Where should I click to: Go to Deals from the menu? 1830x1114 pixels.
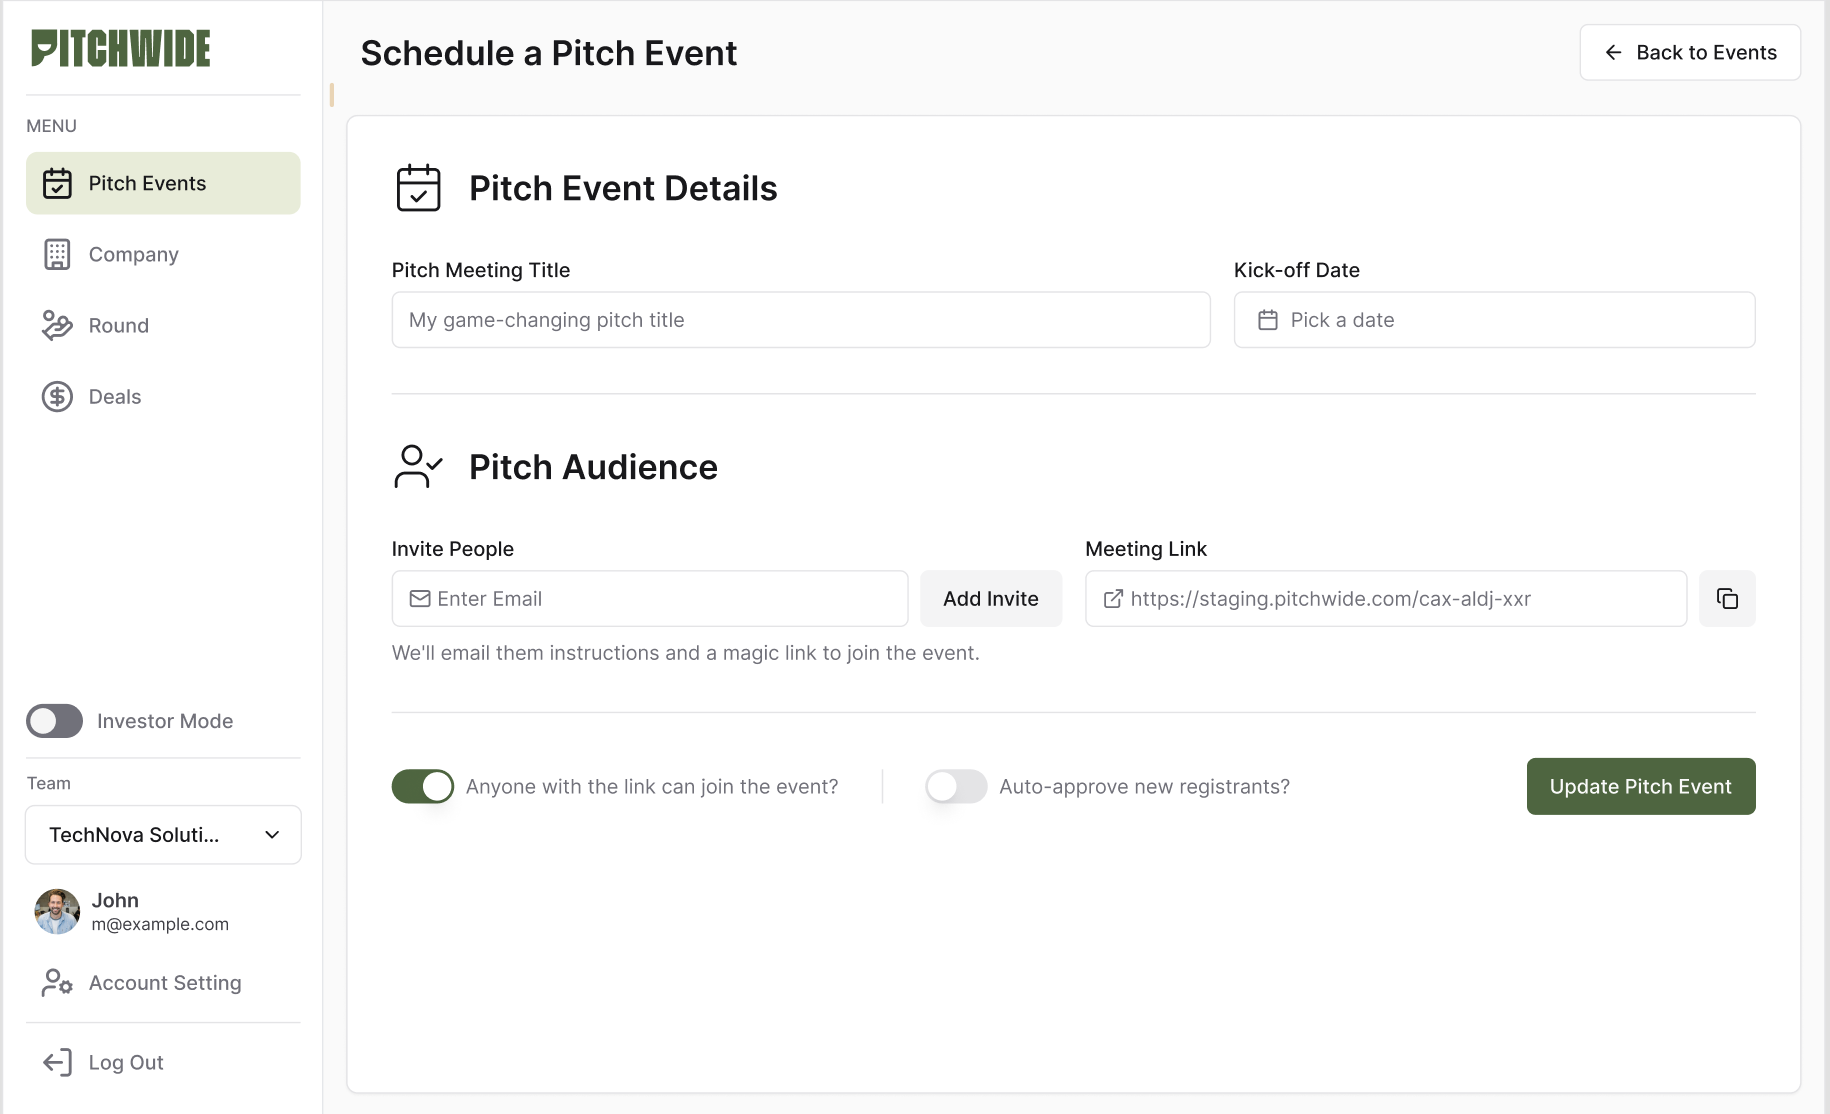[x=113, y=396]
